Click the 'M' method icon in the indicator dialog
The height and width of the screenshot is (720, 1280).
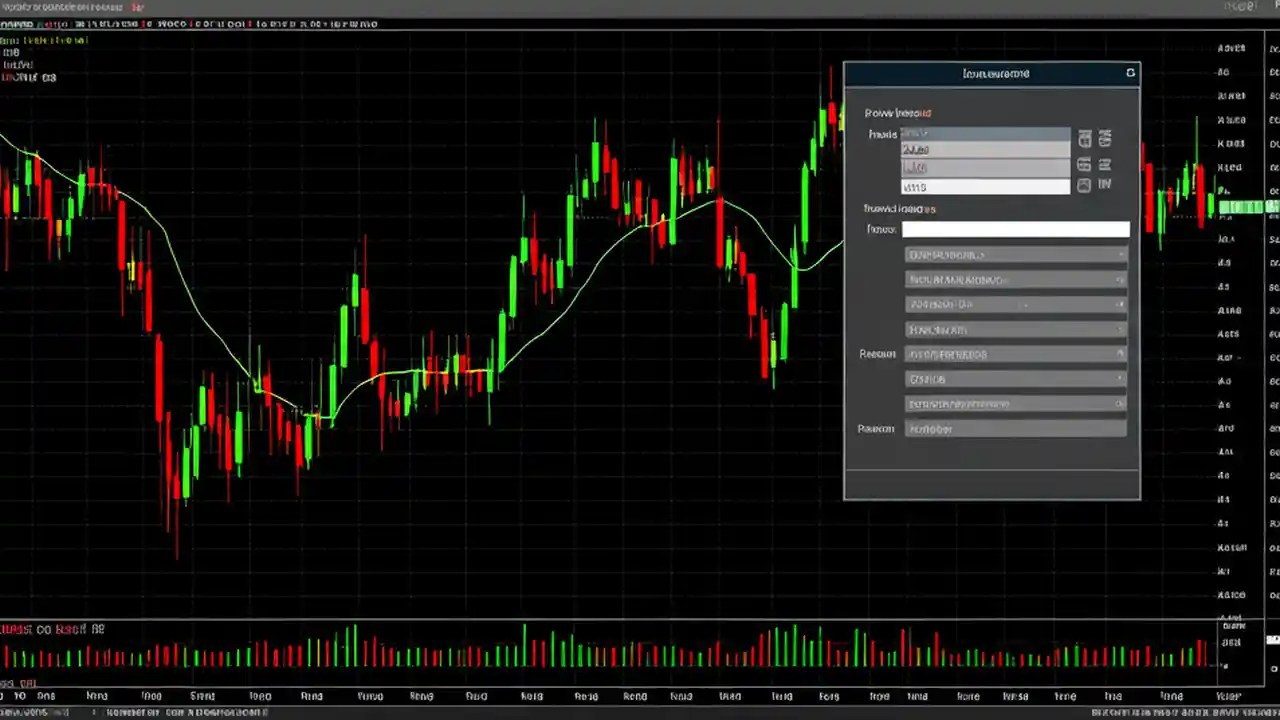coord(1105,185)
